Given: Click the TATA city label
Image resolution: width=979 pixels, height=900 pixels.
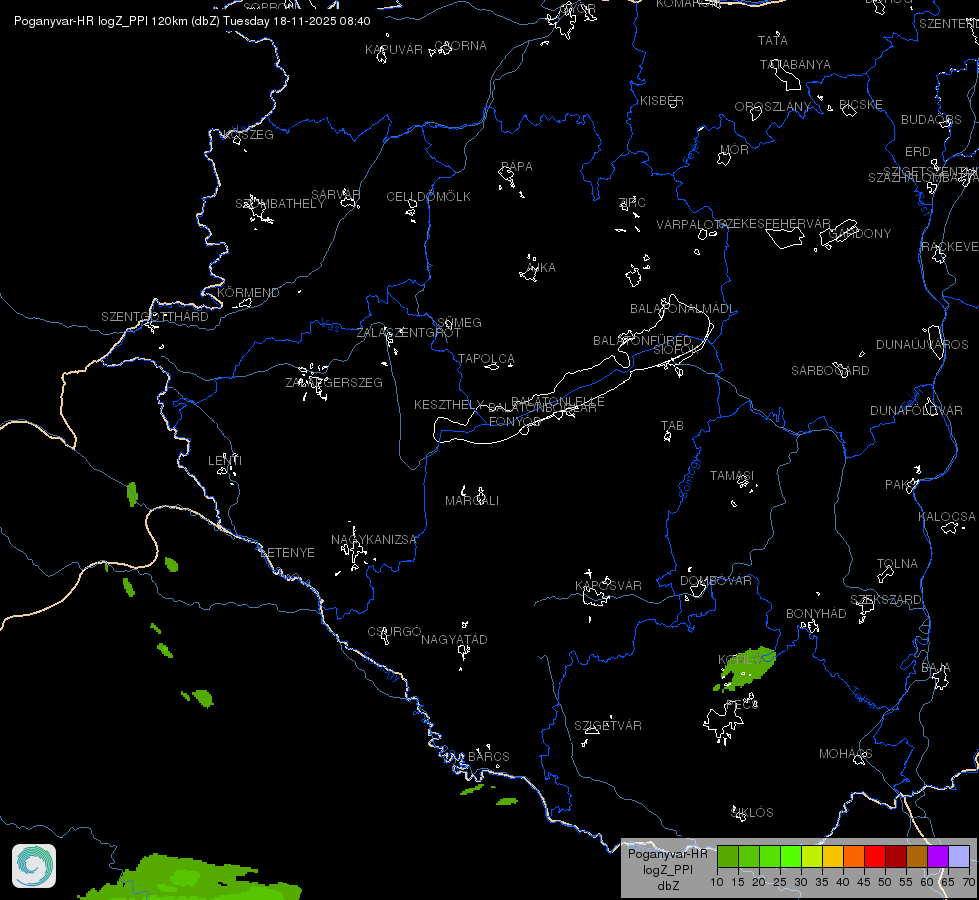Looking at the screenshot, I should [x=773, y=41].
